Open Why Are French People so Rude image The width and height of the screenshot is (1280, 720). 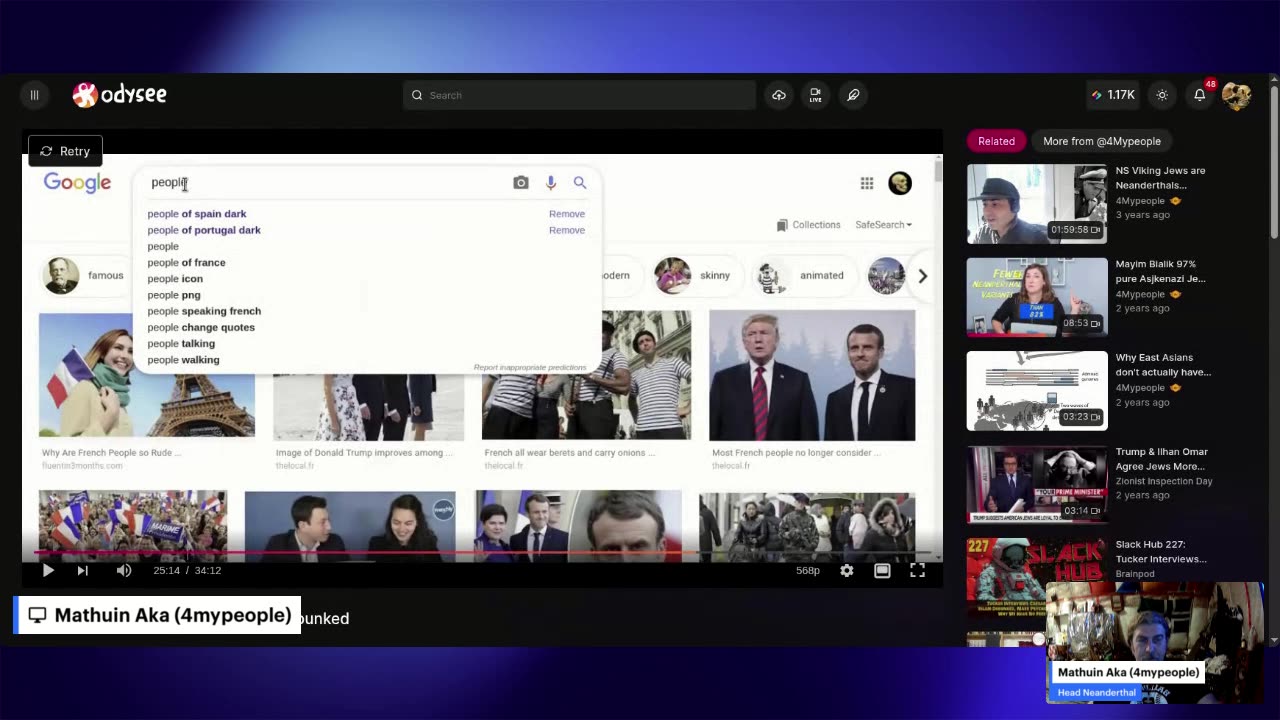click(x=147, y=375)
